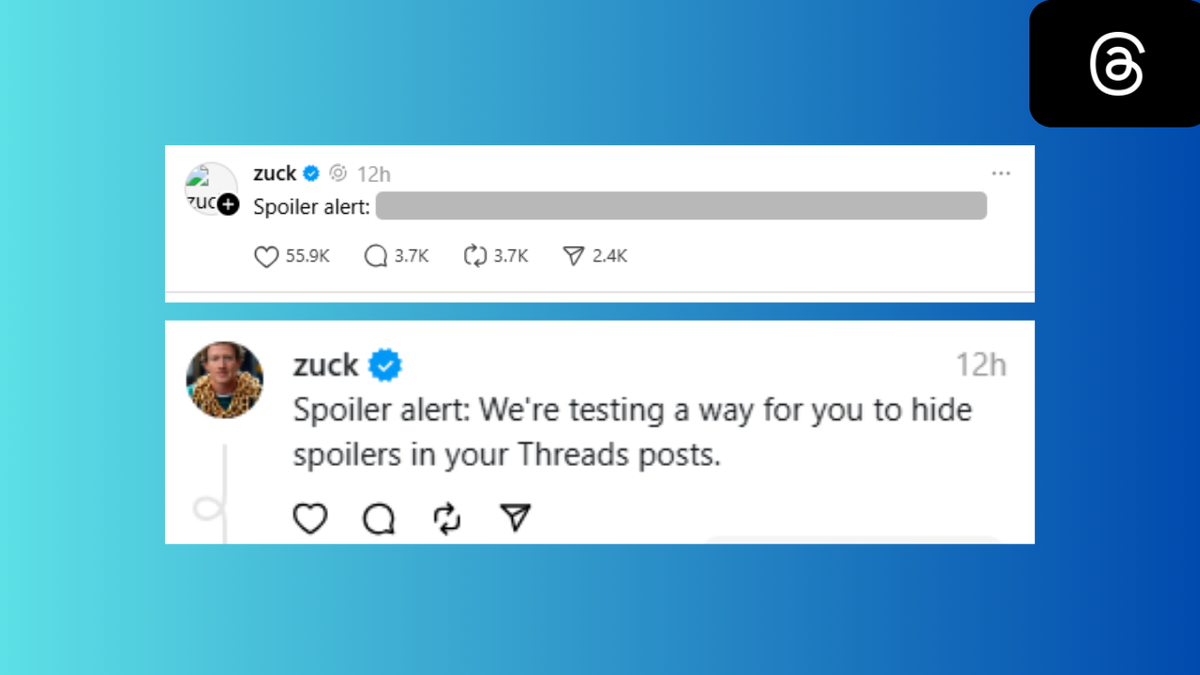Click the top post's 12h timestamp

[373, 174]
